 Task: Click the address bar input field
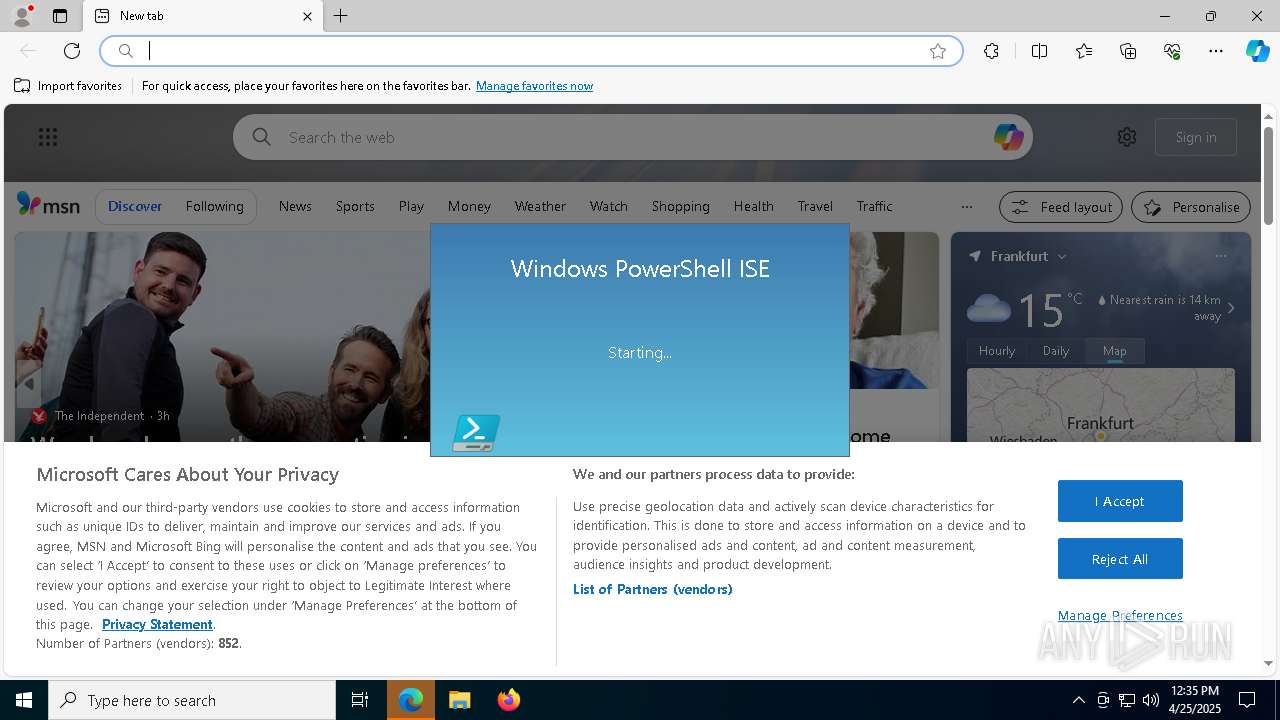530,51
